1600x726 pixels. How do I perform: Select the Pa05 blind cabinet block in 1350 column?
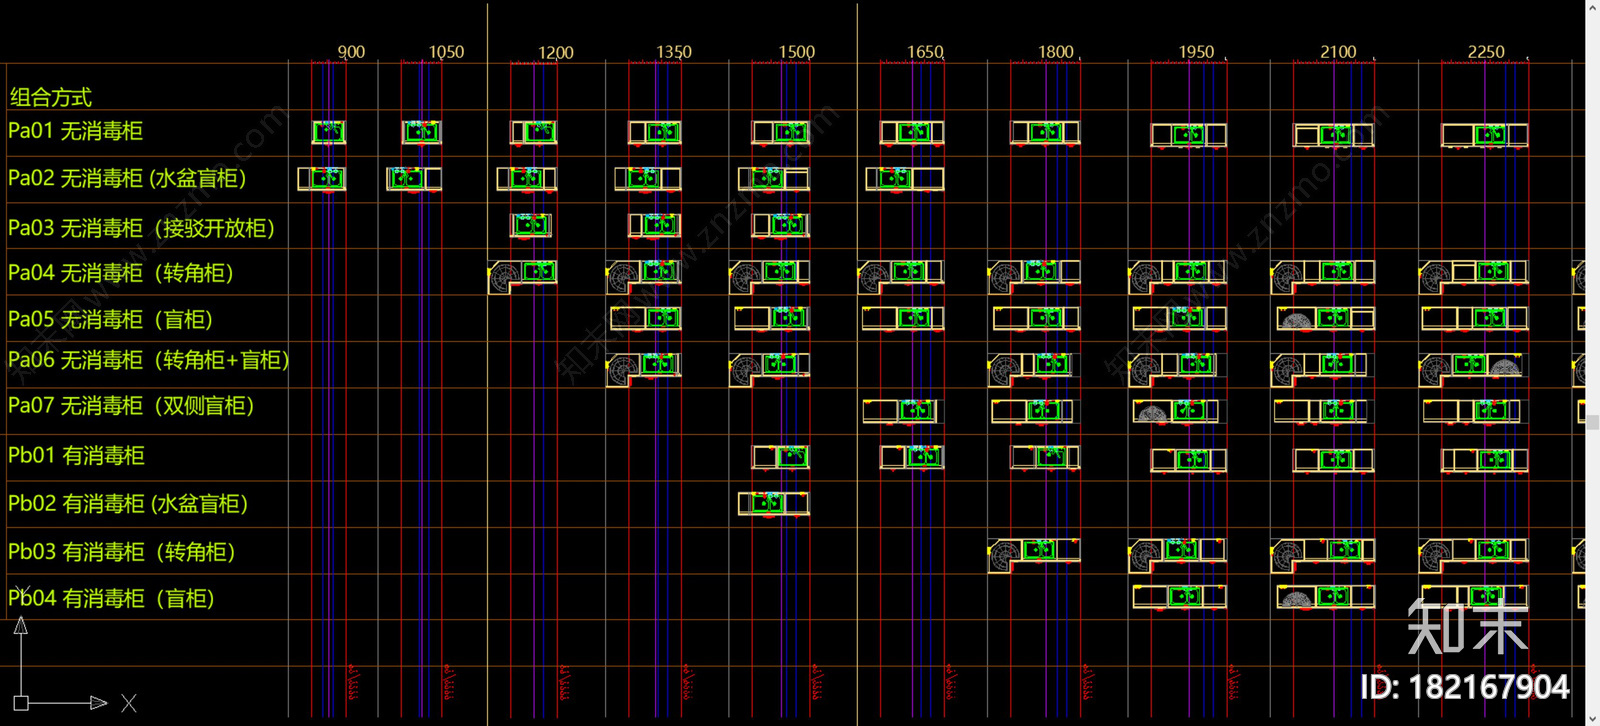(646, 319)
